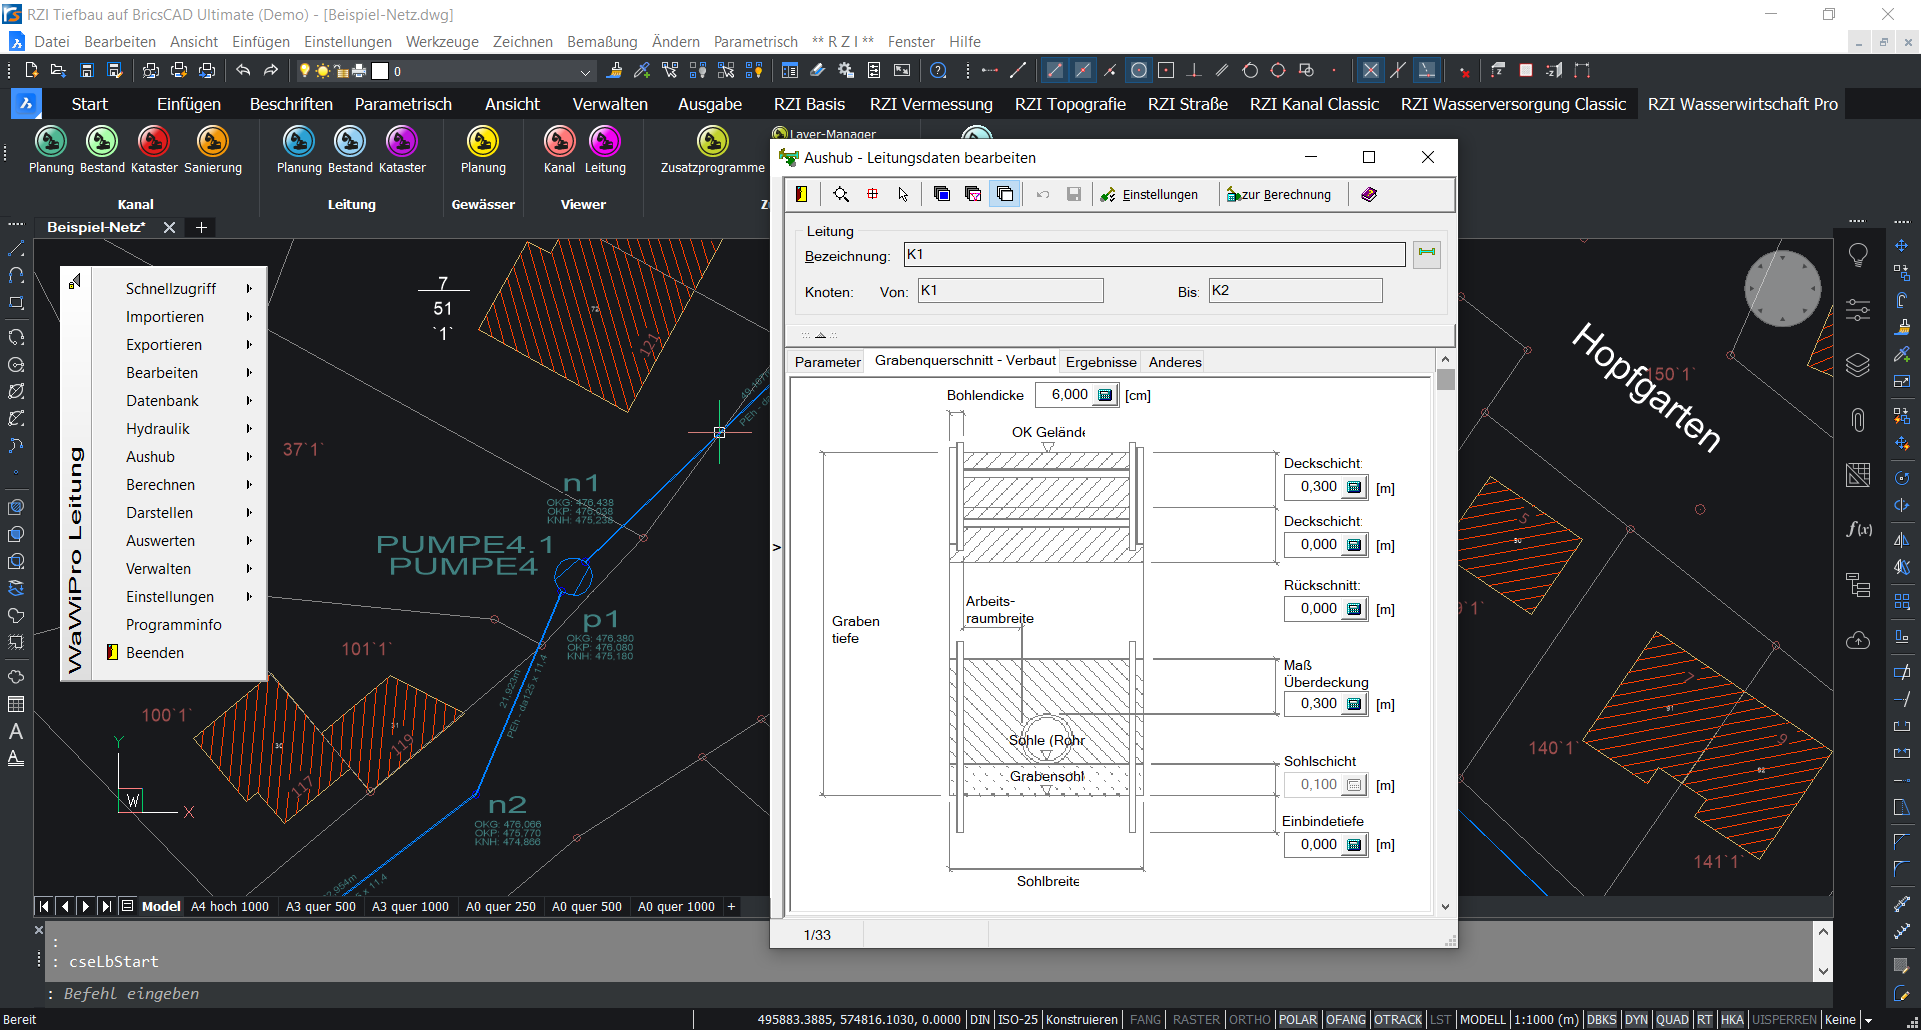This screenshot has height=1030, width=1921.
Task: Click the magnifier search icon in Aushub dialog
Action: pyautogui.click(x=841, y=194)
